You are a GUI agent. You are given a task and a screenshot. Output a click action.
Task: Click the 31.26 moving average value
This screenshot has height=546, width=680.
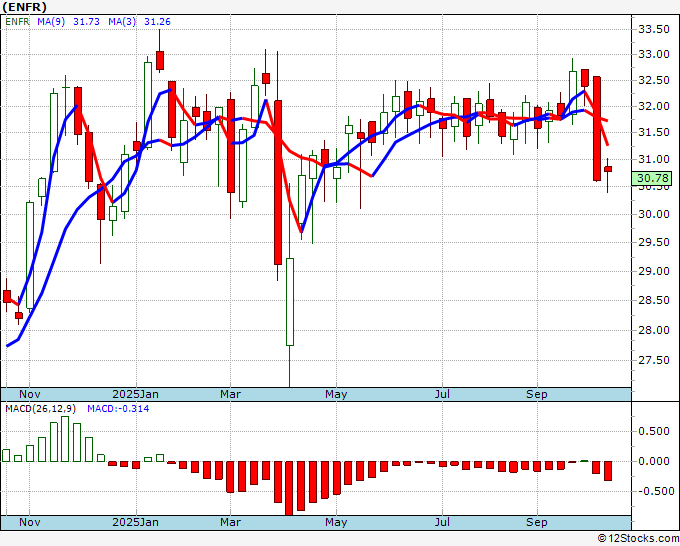click(x=157, y=22)
